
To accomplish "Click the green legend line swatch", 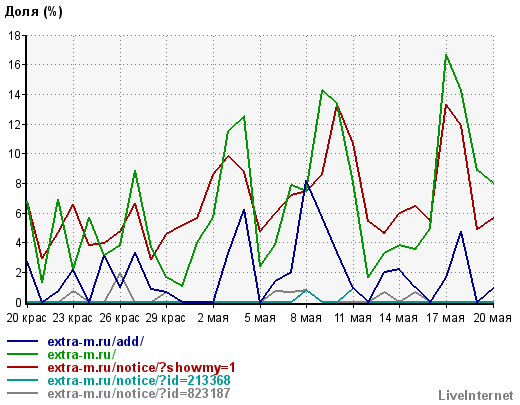I will click(22, 354).
